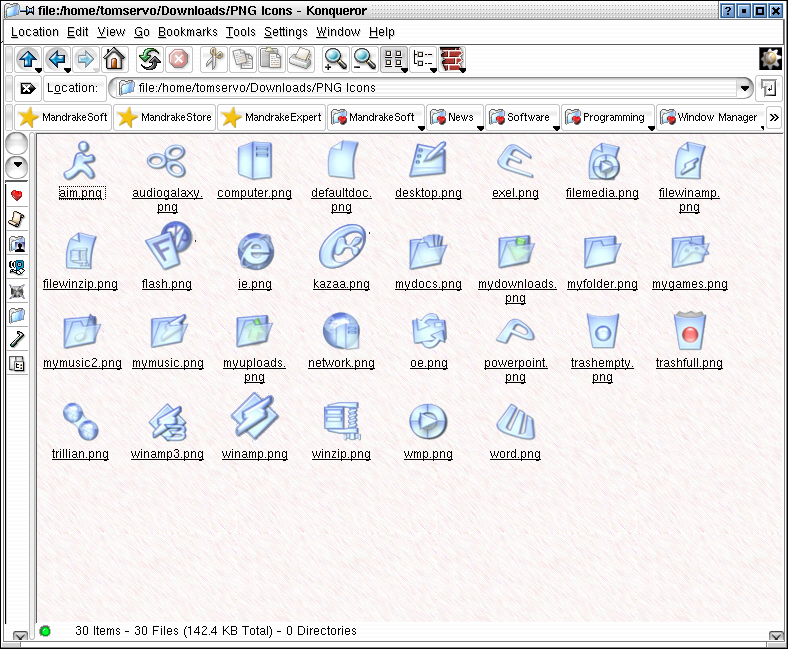Open the sidebar red heart Bookmarks tab
788x649 pixels.
pyautogui.click(x=17, y=195)
